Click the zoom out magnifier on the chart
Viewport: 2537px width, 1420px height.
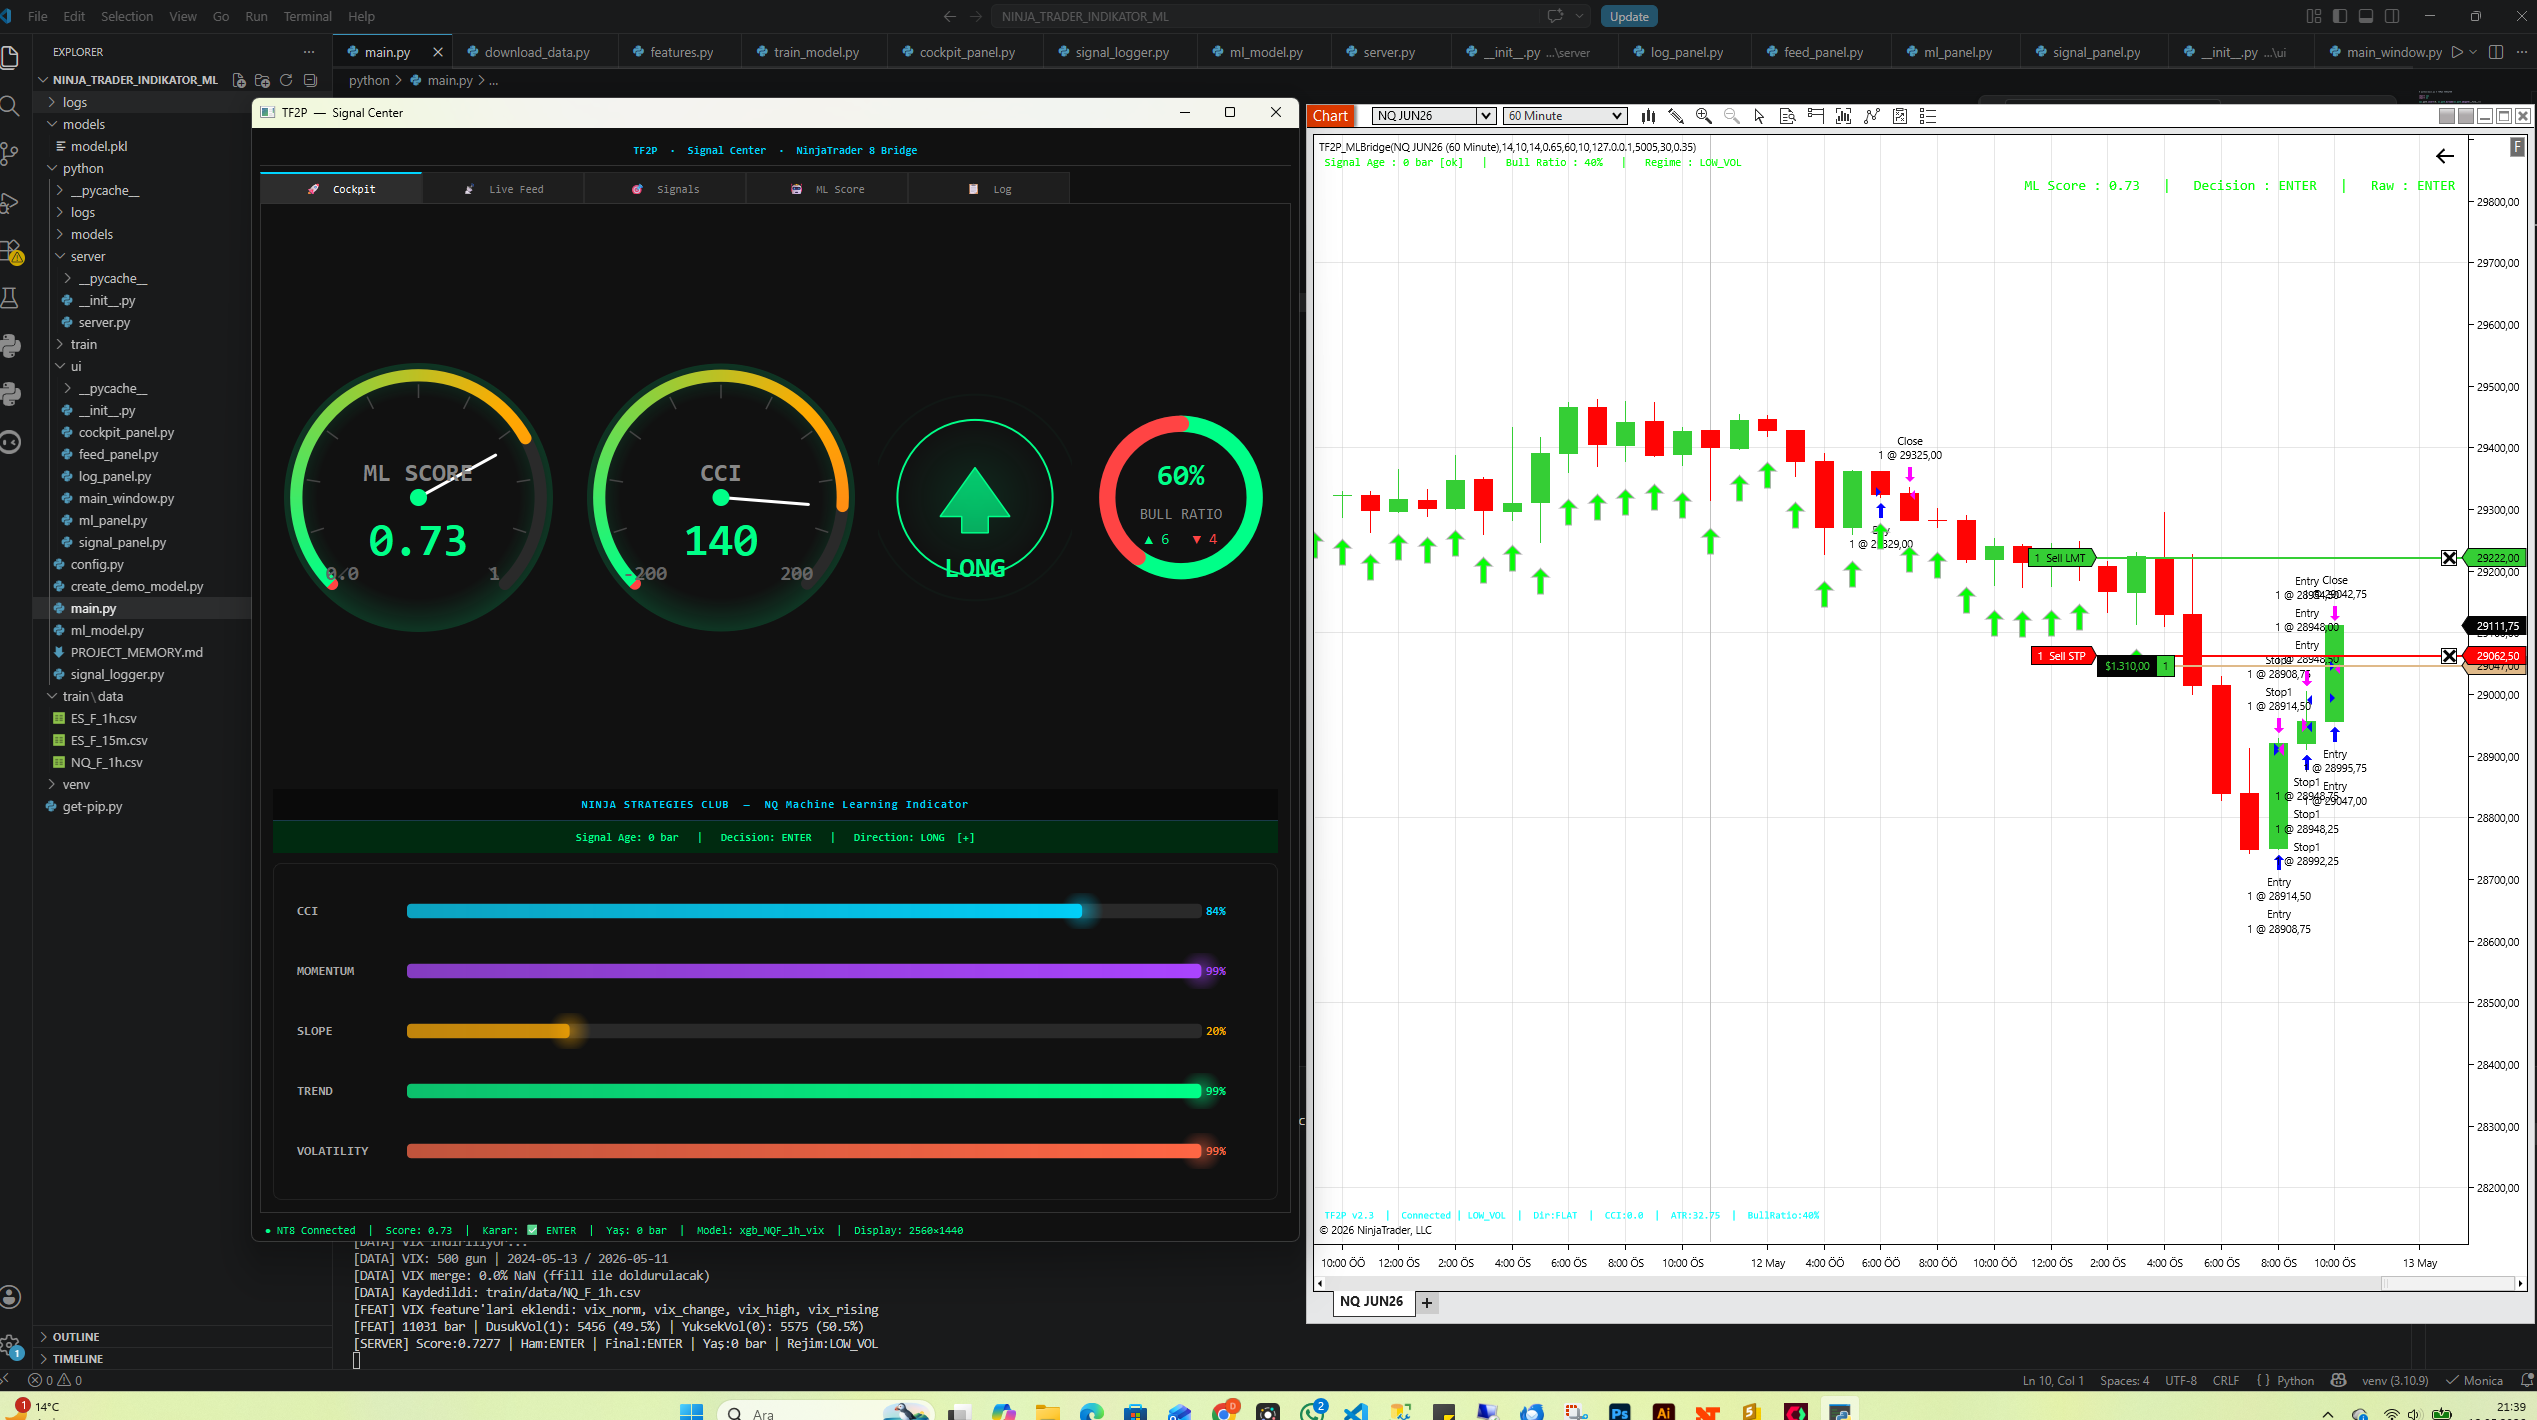click(1732, 116)
